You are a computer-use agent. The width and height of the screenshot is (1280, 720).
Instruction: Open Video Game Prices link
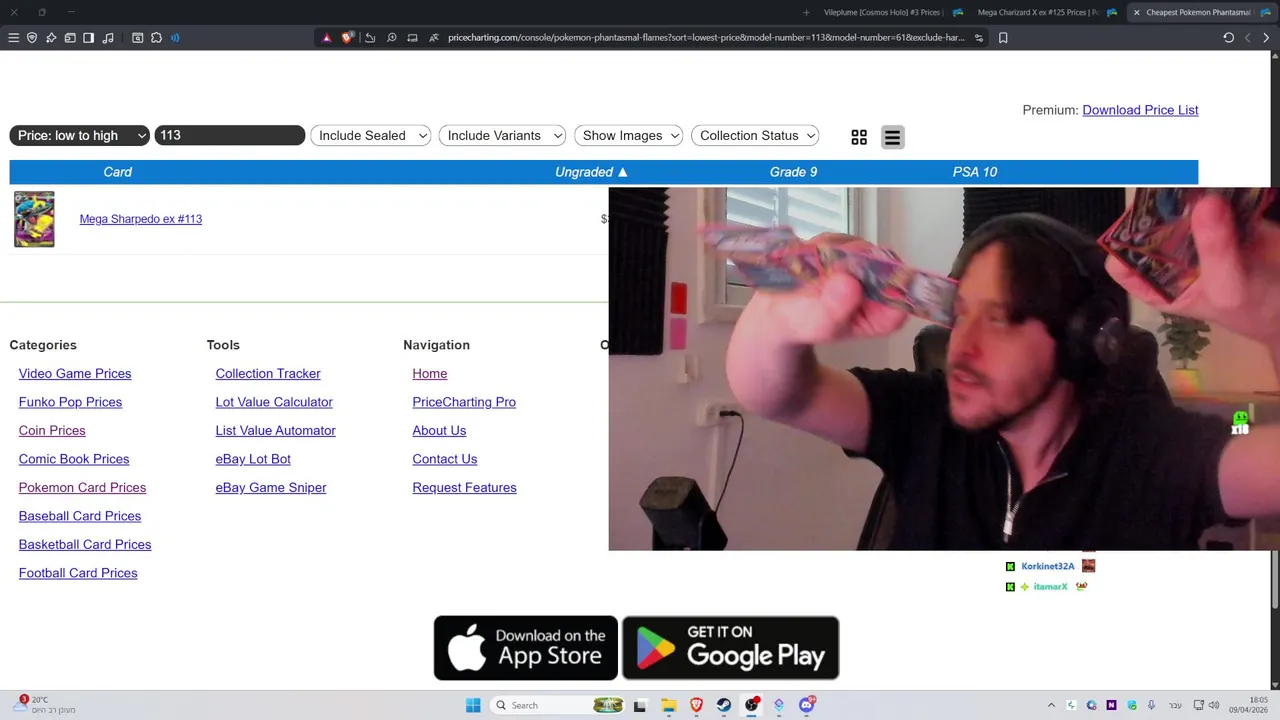75,373
